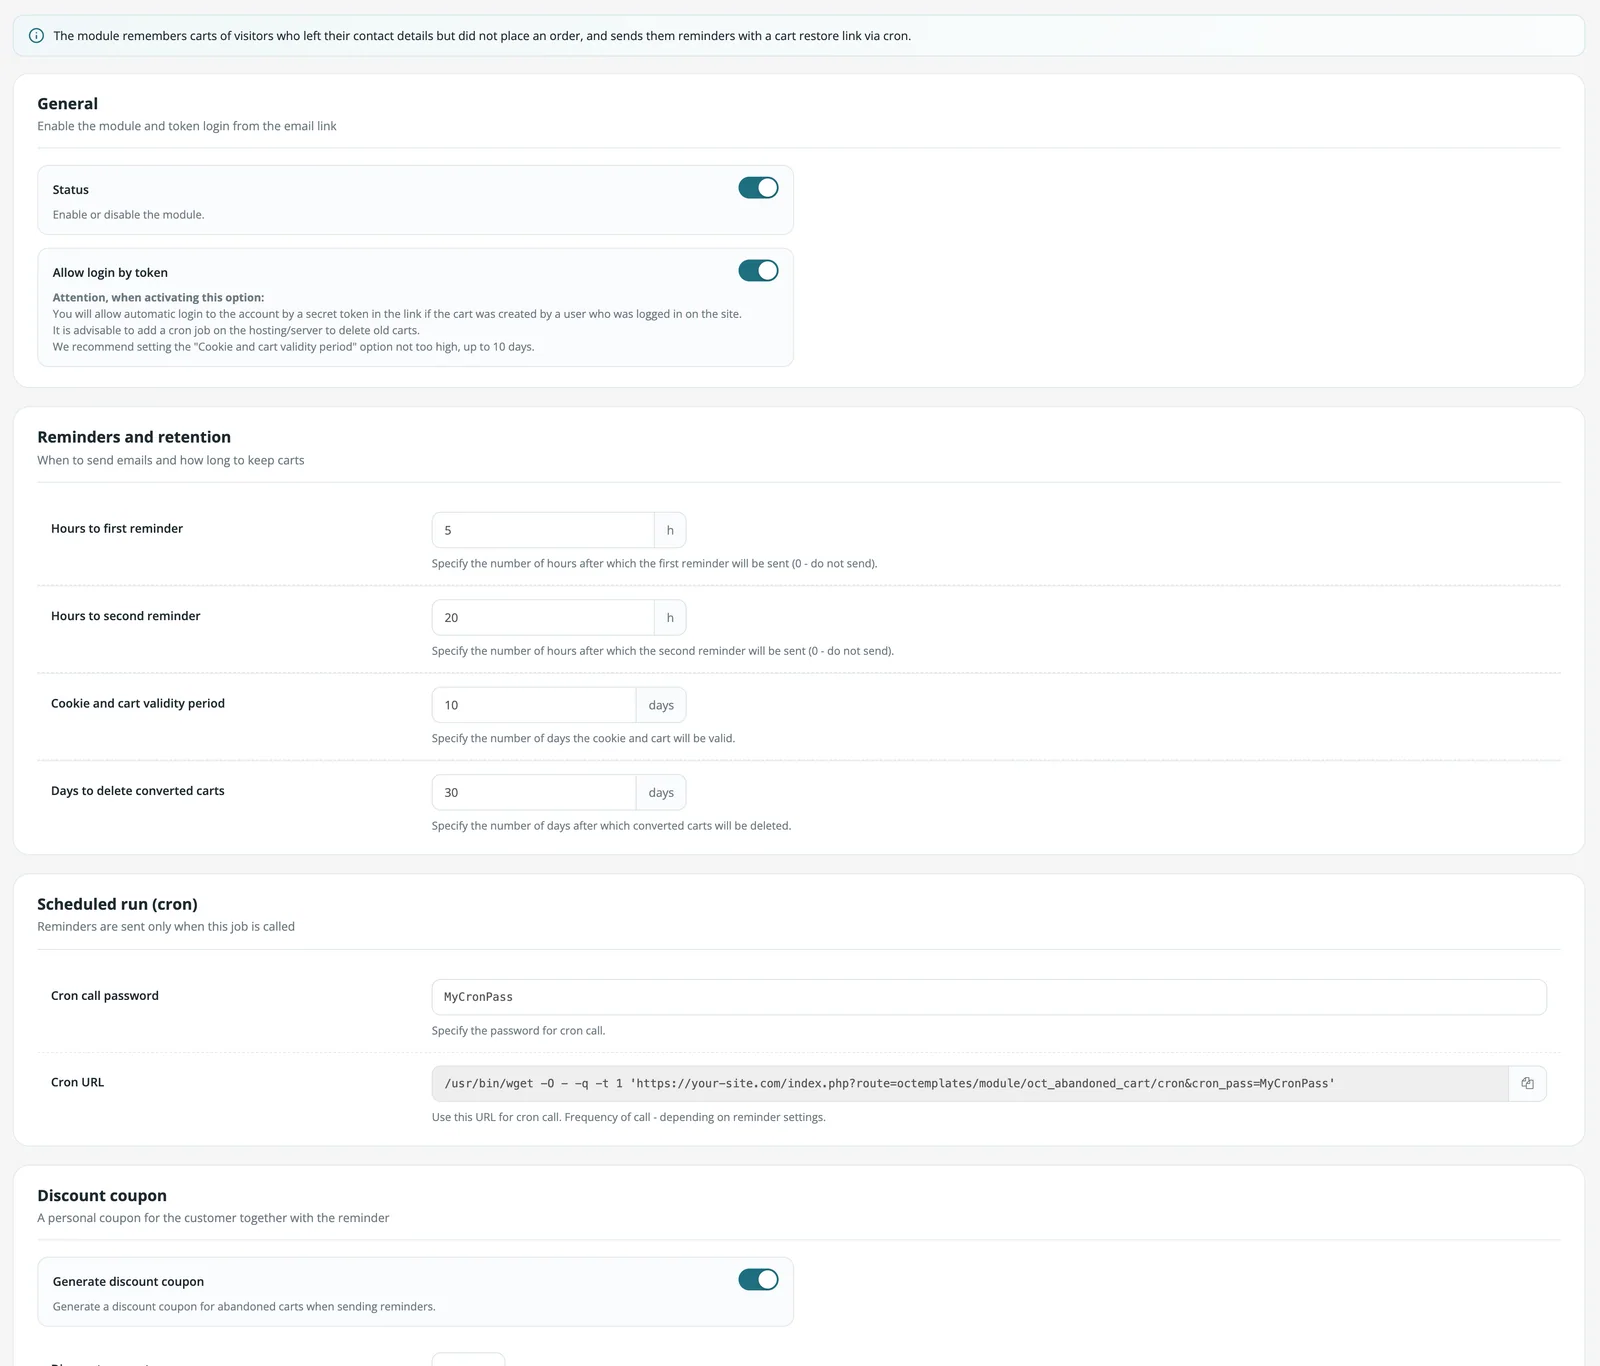Screen dimensions: 1600x1366
Task: Click the 'Use this URL for cron call' hint
Action: coord(628,1118)
